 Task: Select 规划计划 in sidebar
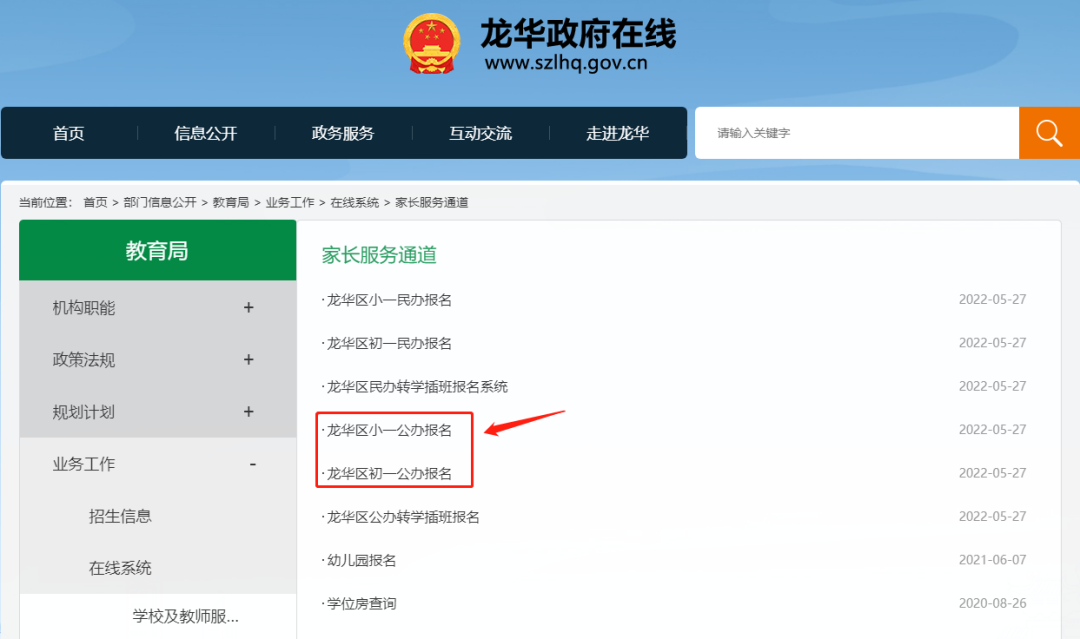coord(84,412)
